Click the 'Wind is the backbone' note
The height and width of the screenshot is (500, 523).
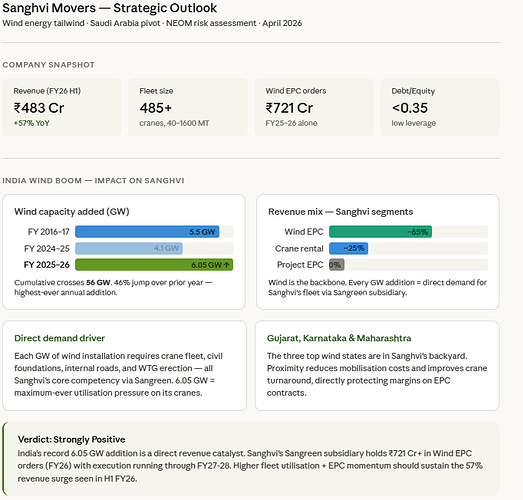pyautogui.click(x=377, y=287)
